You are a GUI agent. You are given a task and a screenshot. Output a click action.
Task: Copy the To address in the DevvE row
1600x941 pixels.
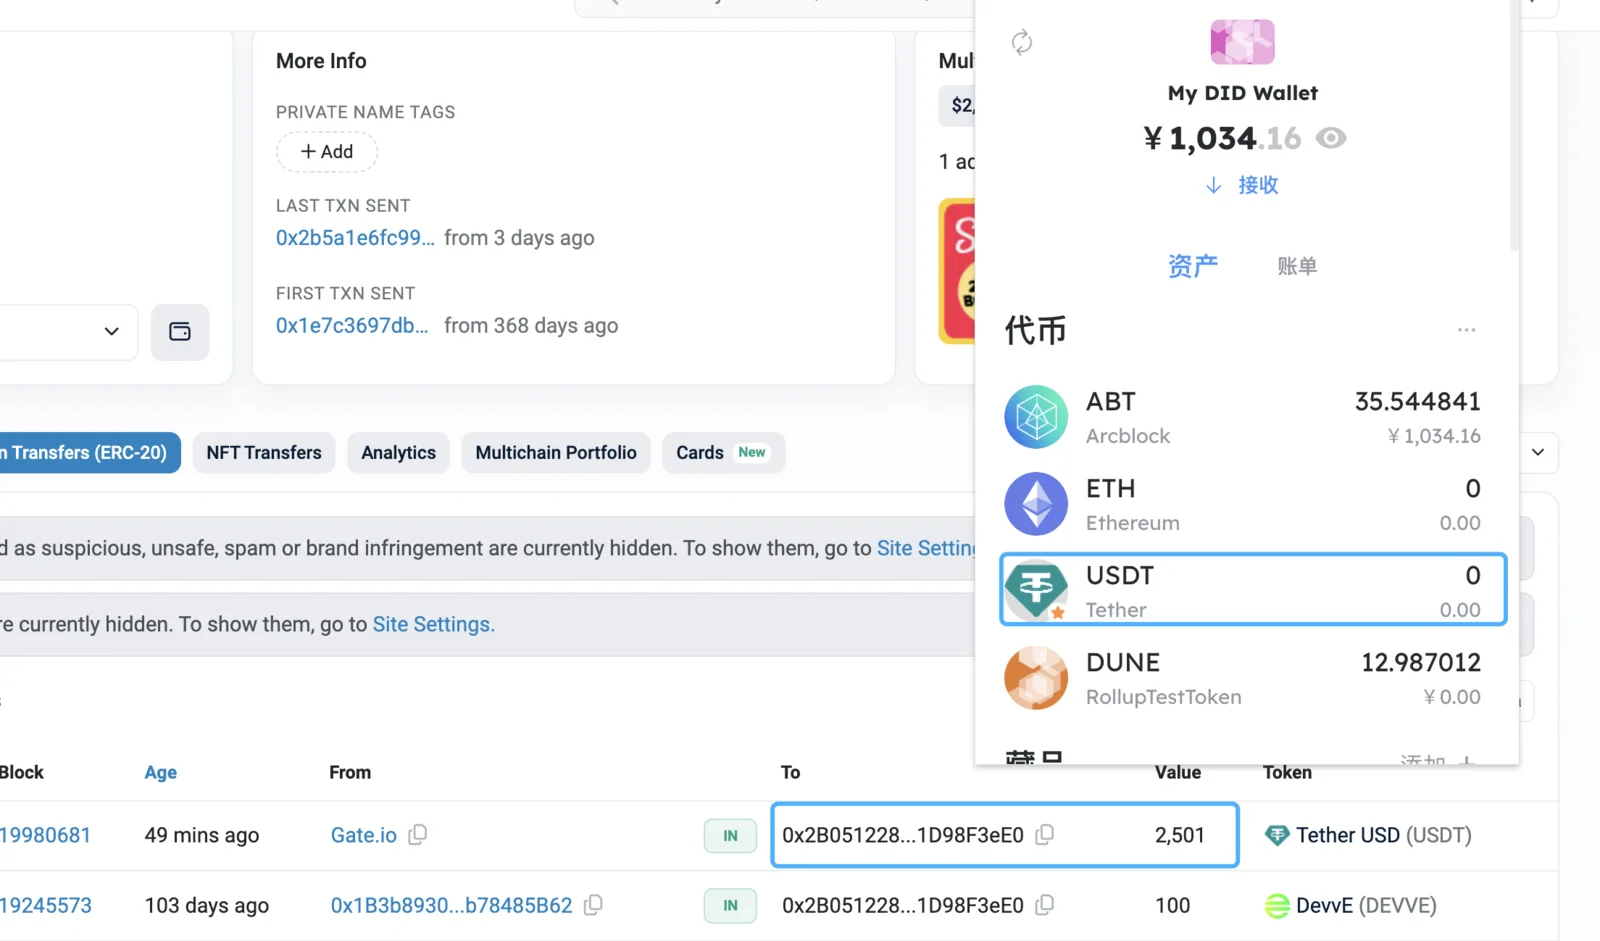pyautogui.click(x=1045, y=905)
